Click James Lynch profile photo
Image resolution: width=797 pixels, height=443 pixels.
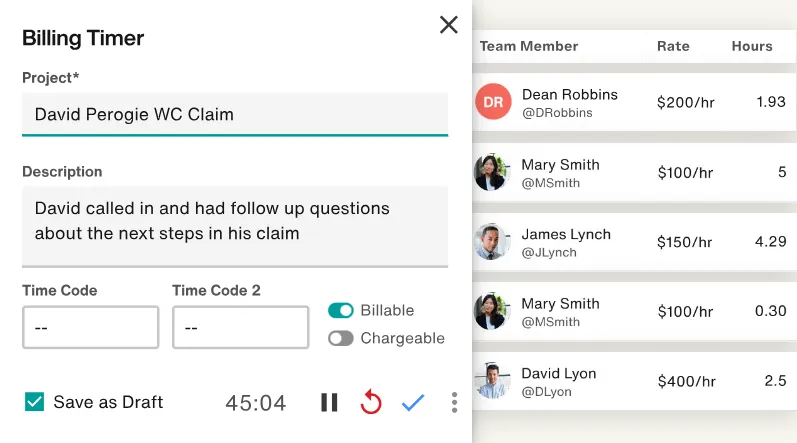click(x=492, y=242)
